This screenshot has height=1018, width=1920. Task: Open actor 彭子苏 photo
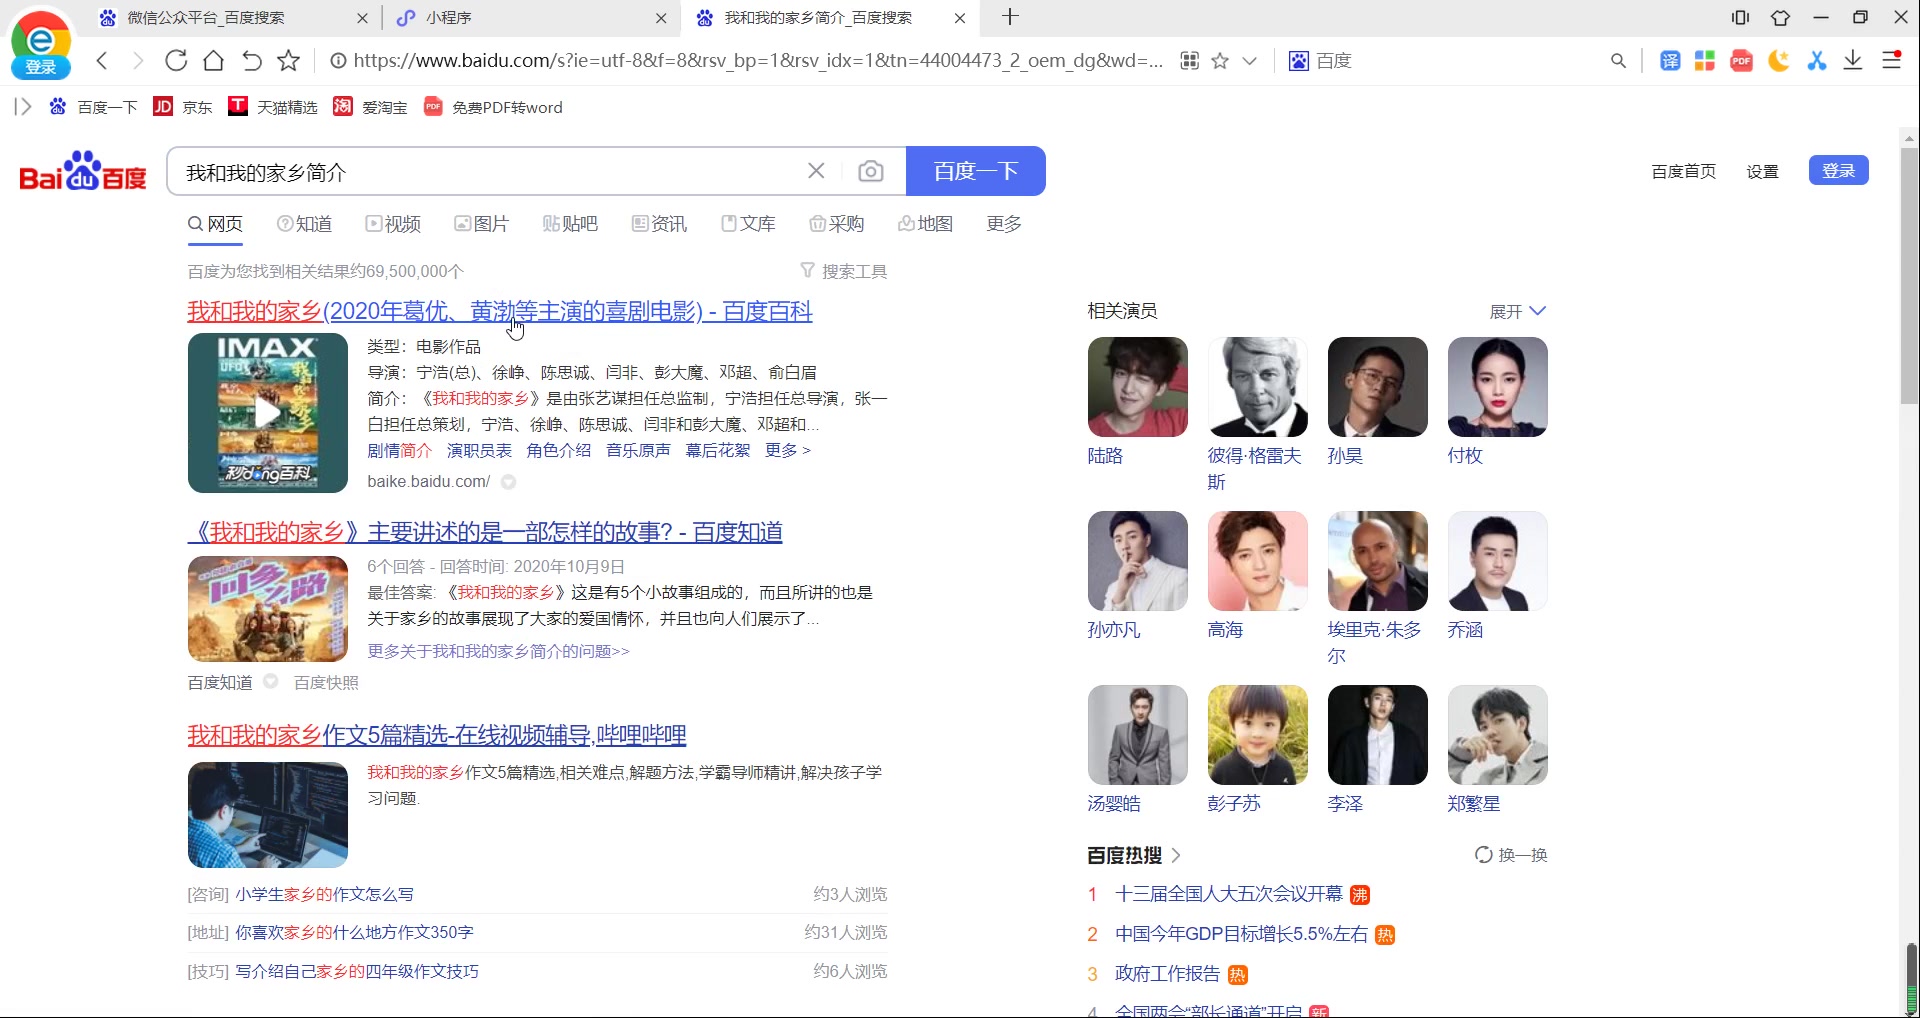coord(1257,735)
